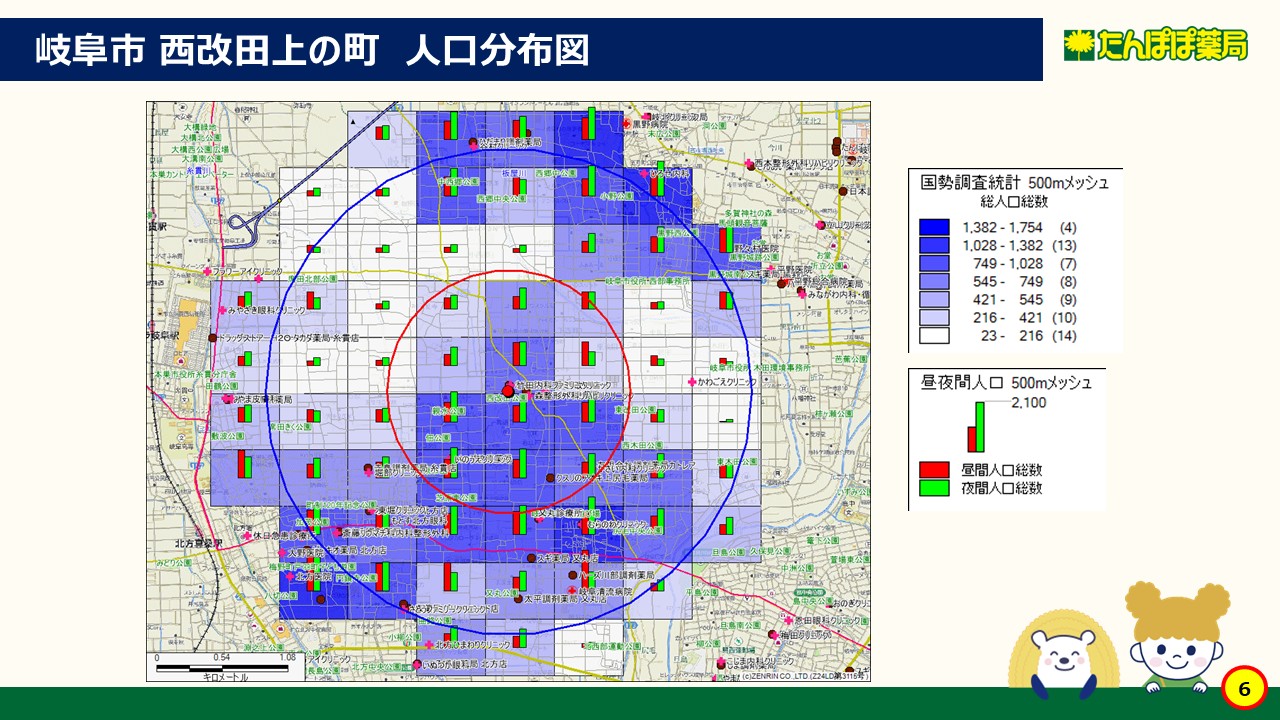This screenshot has width=1280, height=720.
Task: Click the red center marker at 竹田内科ファミリークリニック
Action: coord(508,390)
